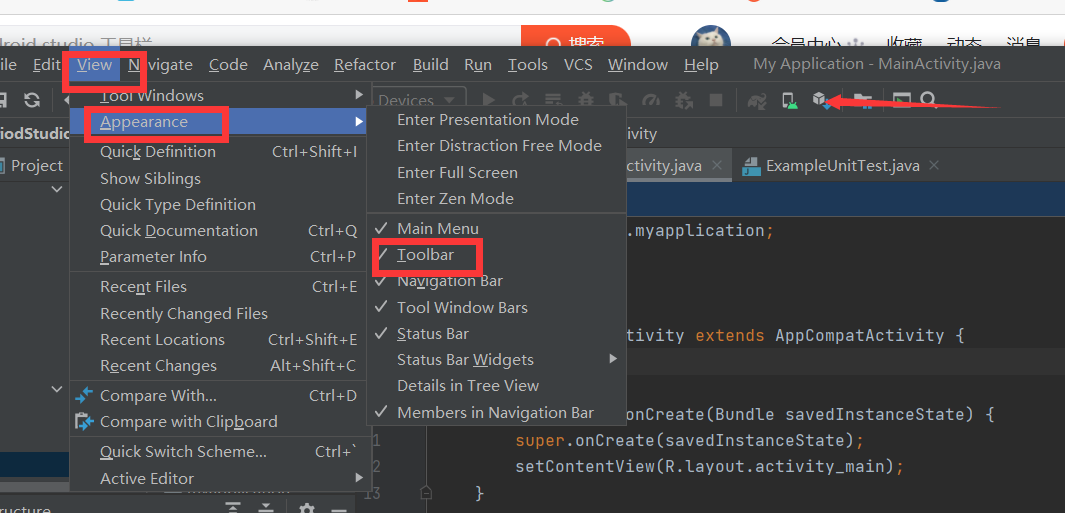Enable Details in Tree View

coord(497,385)
